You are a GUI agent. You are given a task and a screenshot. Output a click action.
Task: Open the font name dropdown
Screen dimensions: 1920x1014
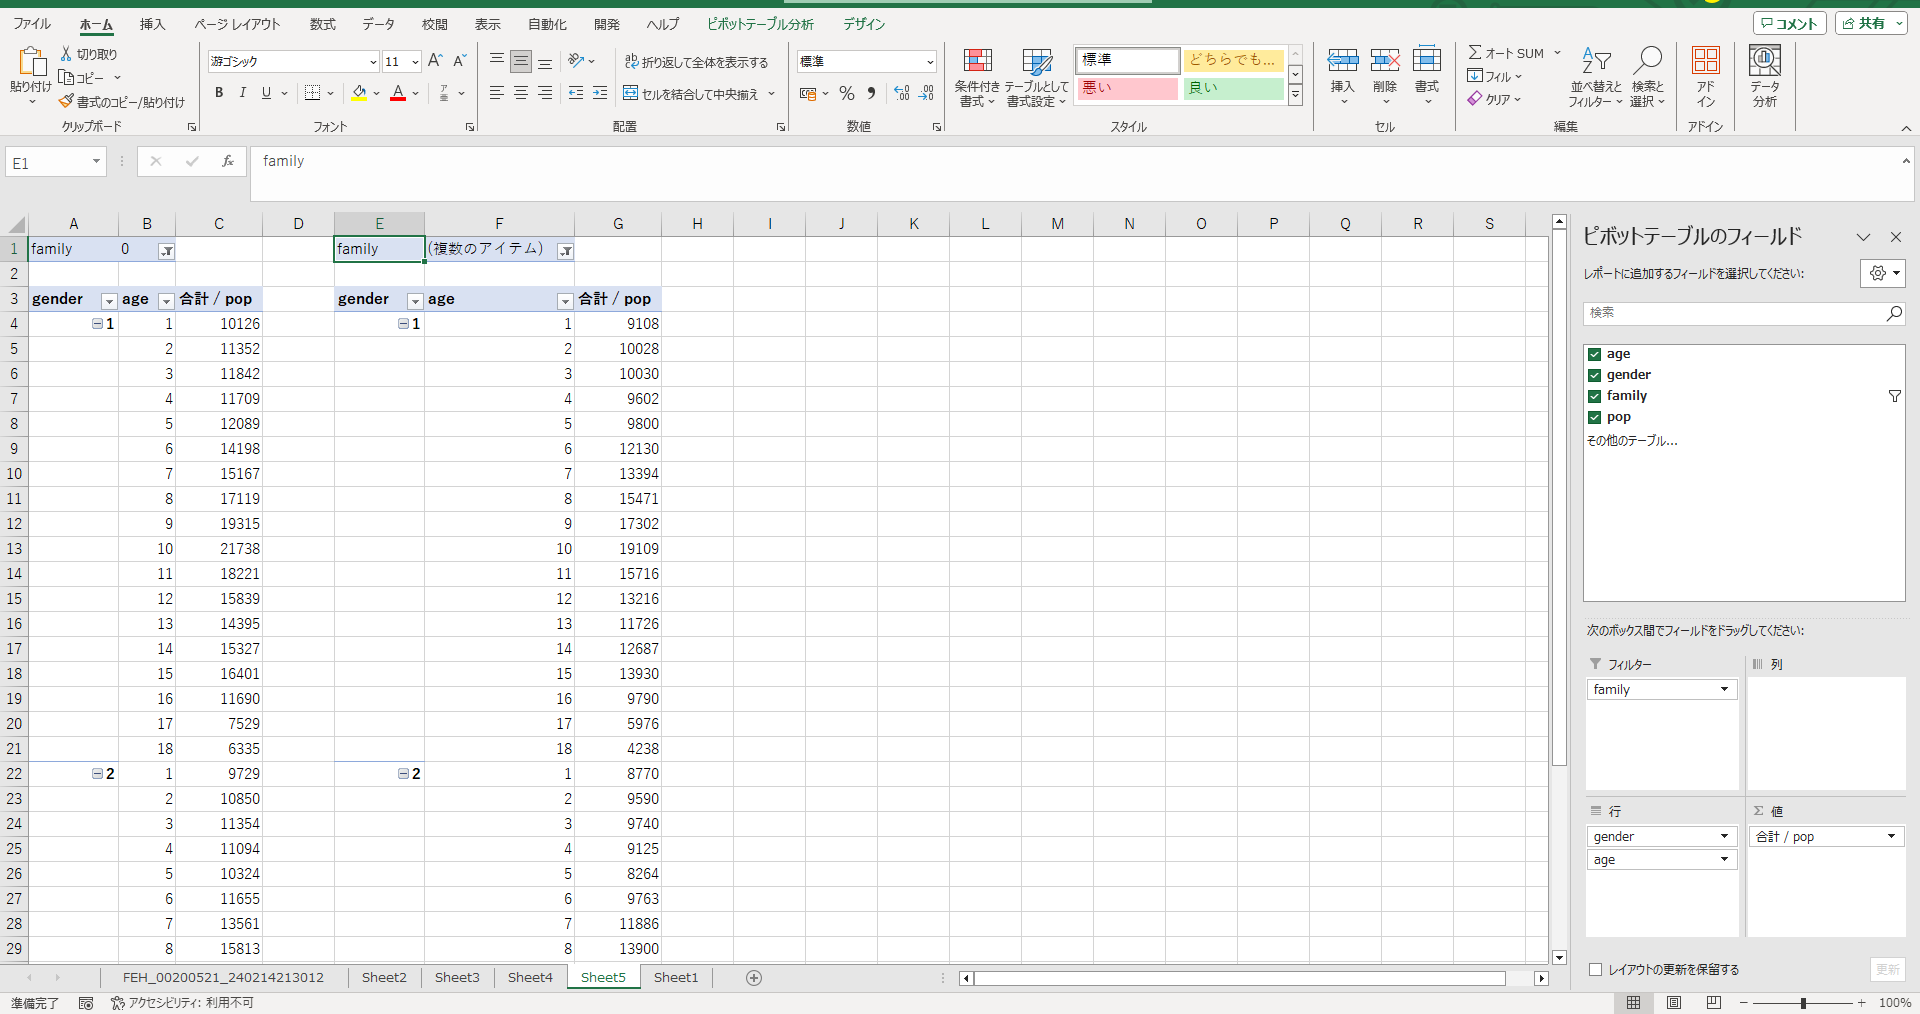click(373, 62)
